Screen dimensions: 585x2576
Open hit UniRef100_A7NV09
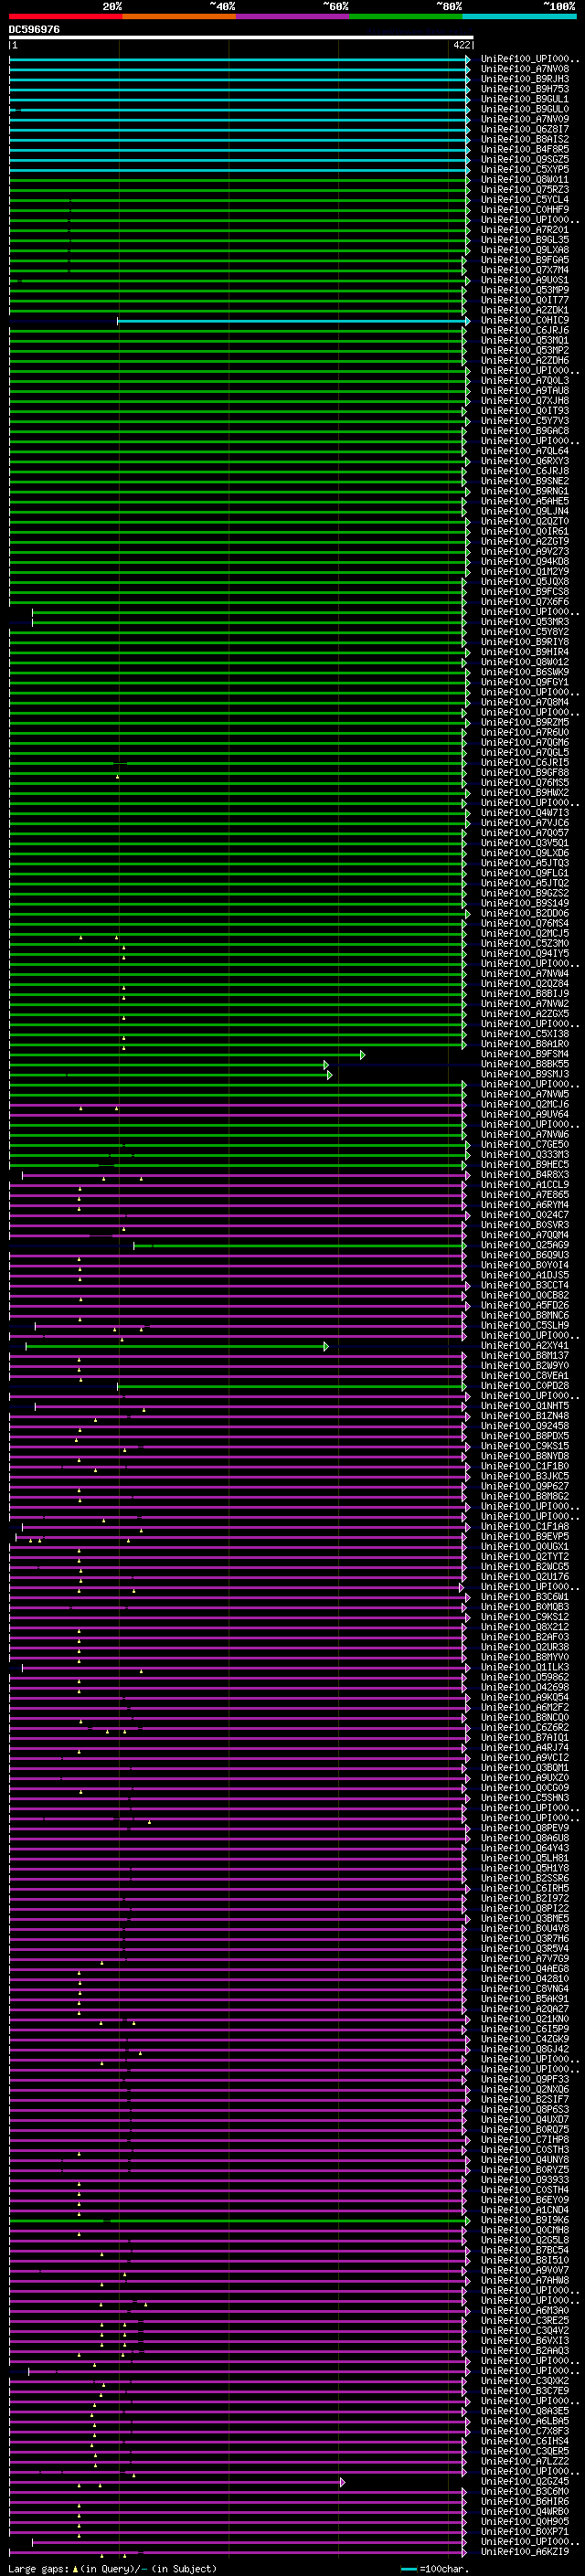coord(525,119)
